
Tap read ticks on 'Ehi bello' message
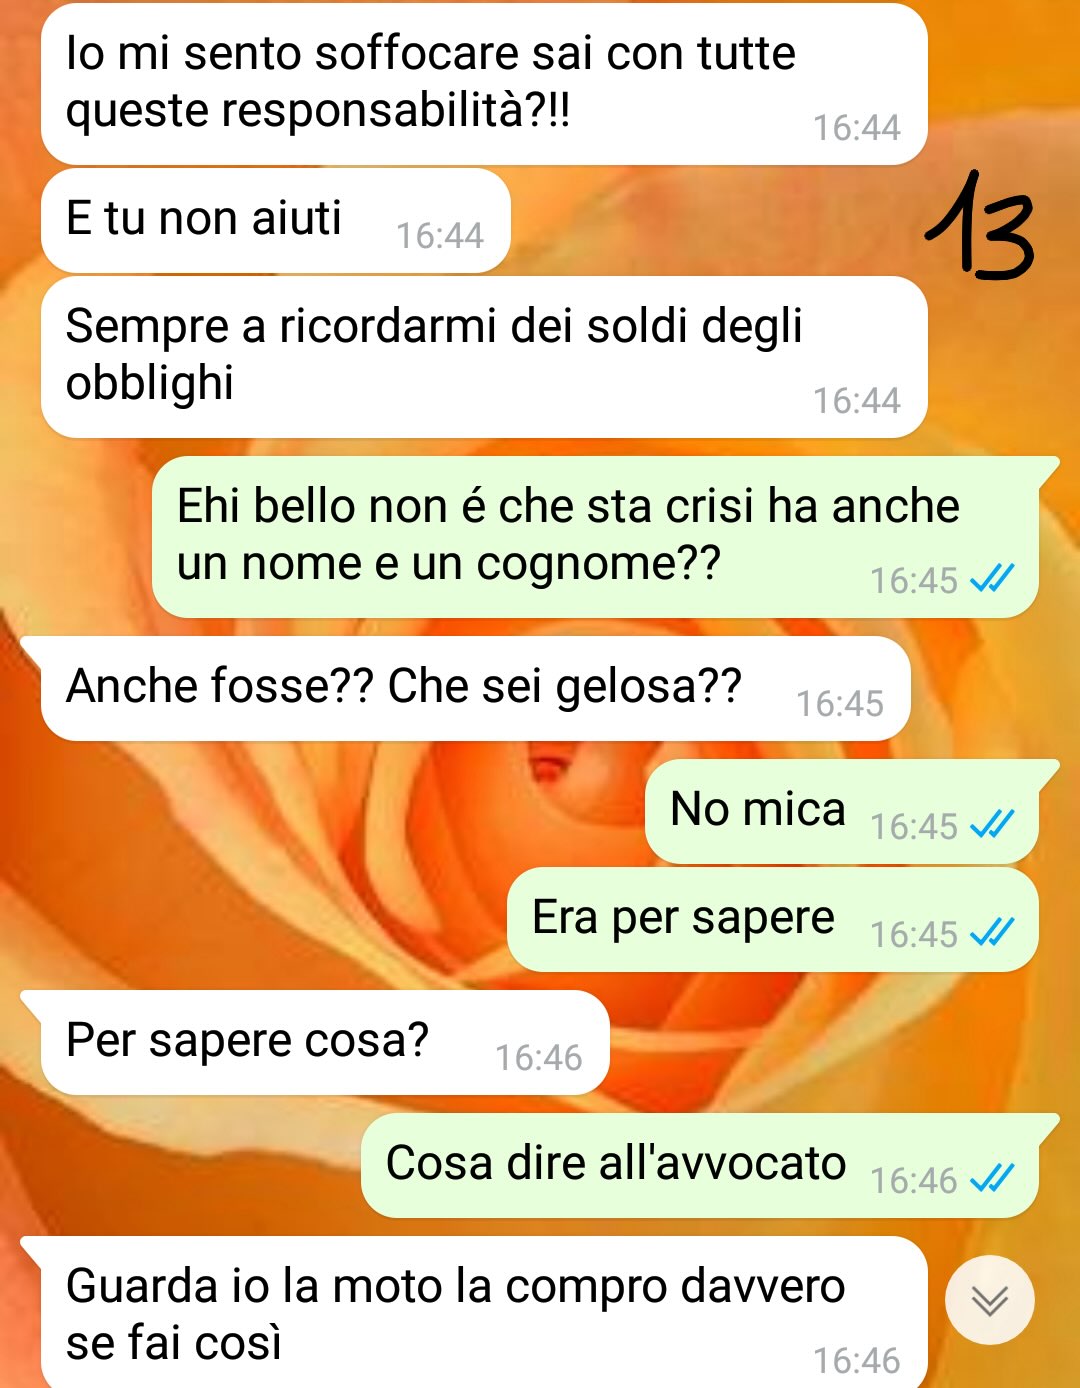[992, 578]
